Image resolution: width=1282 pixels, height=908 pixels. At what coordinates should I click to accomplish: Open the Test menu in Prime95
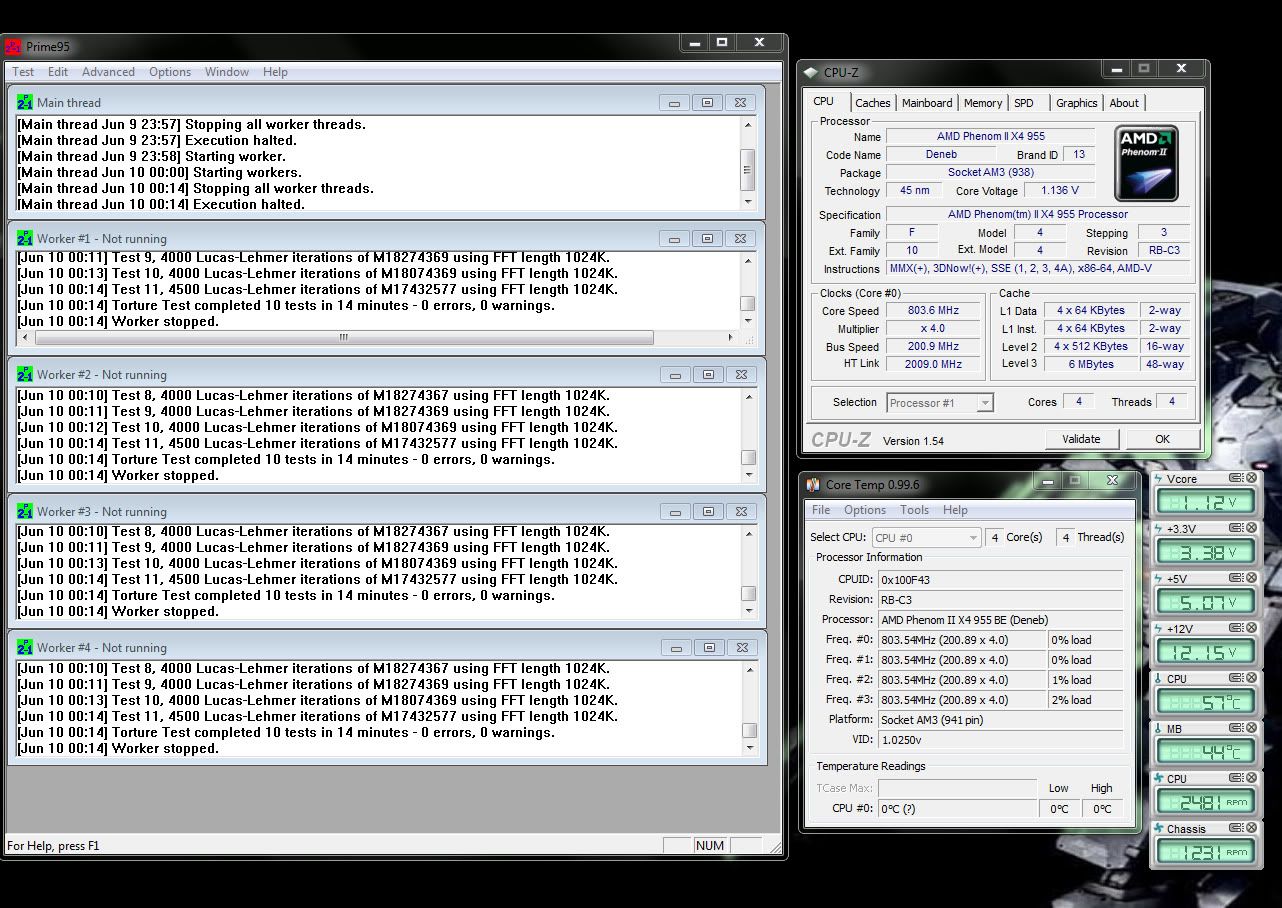(x=23, y=72)
